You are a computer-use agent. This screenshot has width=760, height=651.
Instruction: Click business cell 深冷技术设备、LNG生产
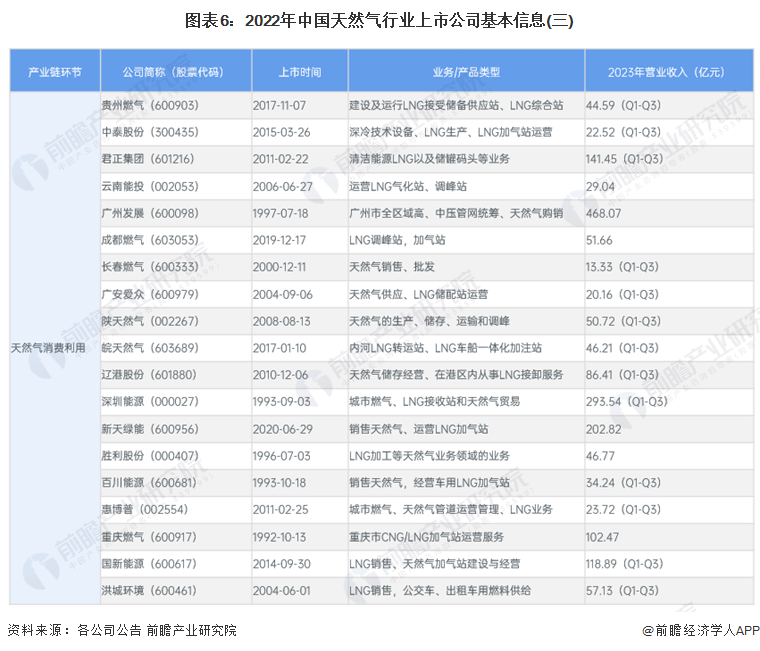click(x=451, y=132)
